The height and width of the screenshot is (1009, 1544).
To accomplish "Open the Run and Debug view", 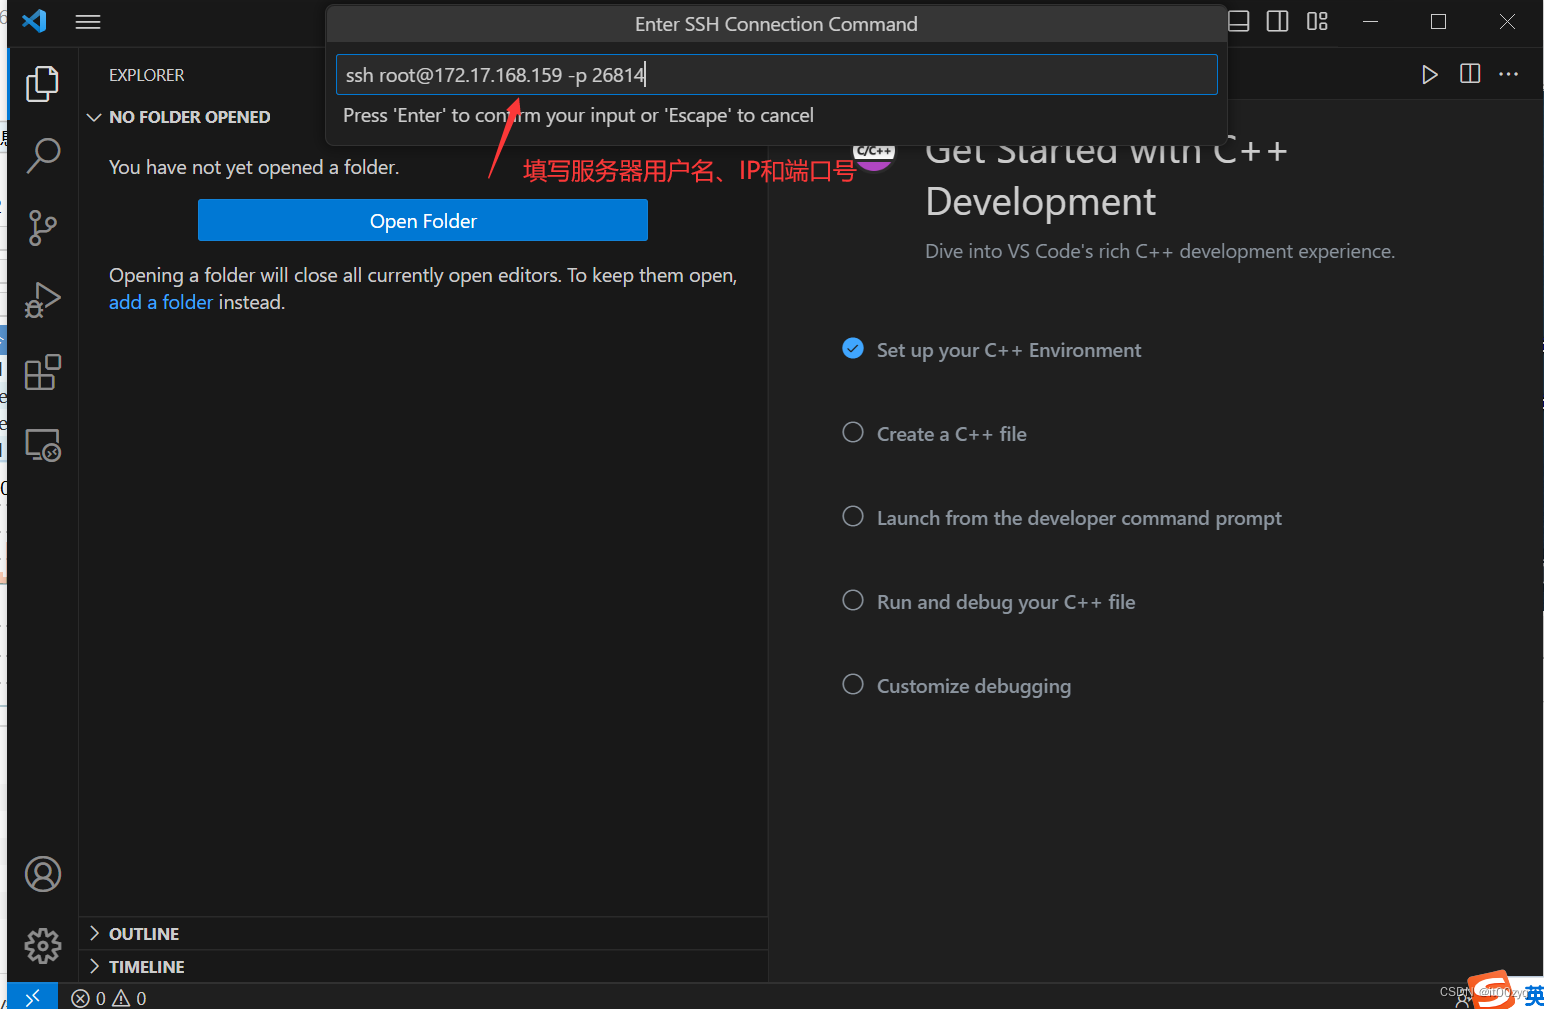I will 42,300.
